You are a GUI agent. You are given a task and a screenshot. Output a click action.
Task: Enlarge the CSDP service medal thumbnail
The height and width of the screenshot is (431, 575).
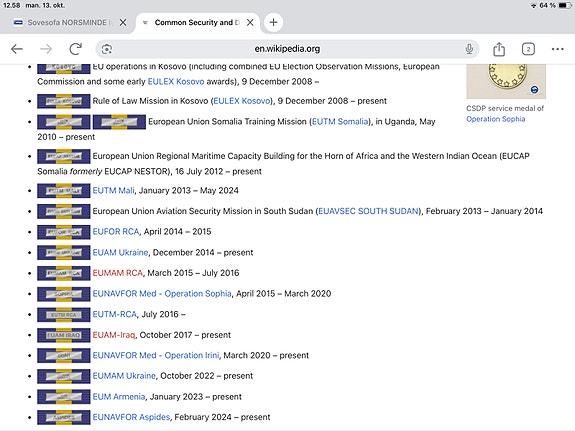pos(506,81)
